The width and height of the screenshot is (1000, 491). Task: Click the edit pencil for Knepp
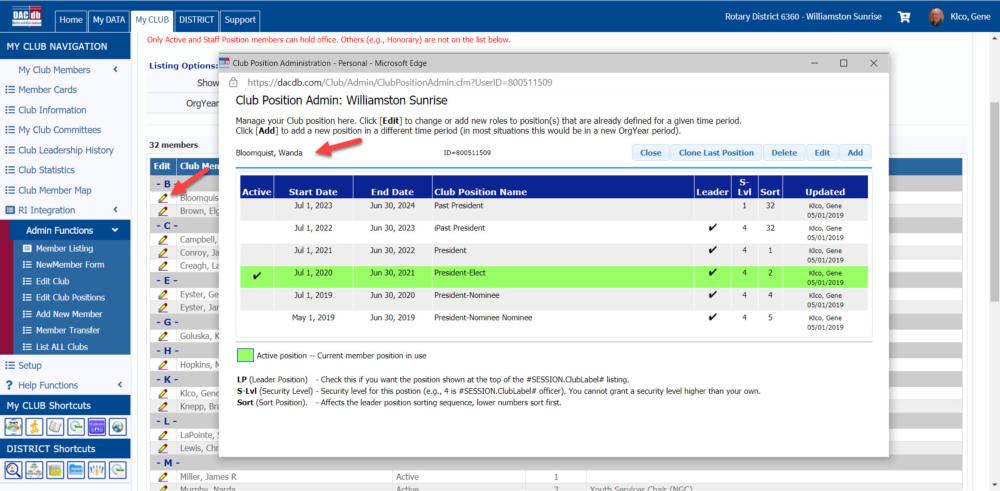163,406
